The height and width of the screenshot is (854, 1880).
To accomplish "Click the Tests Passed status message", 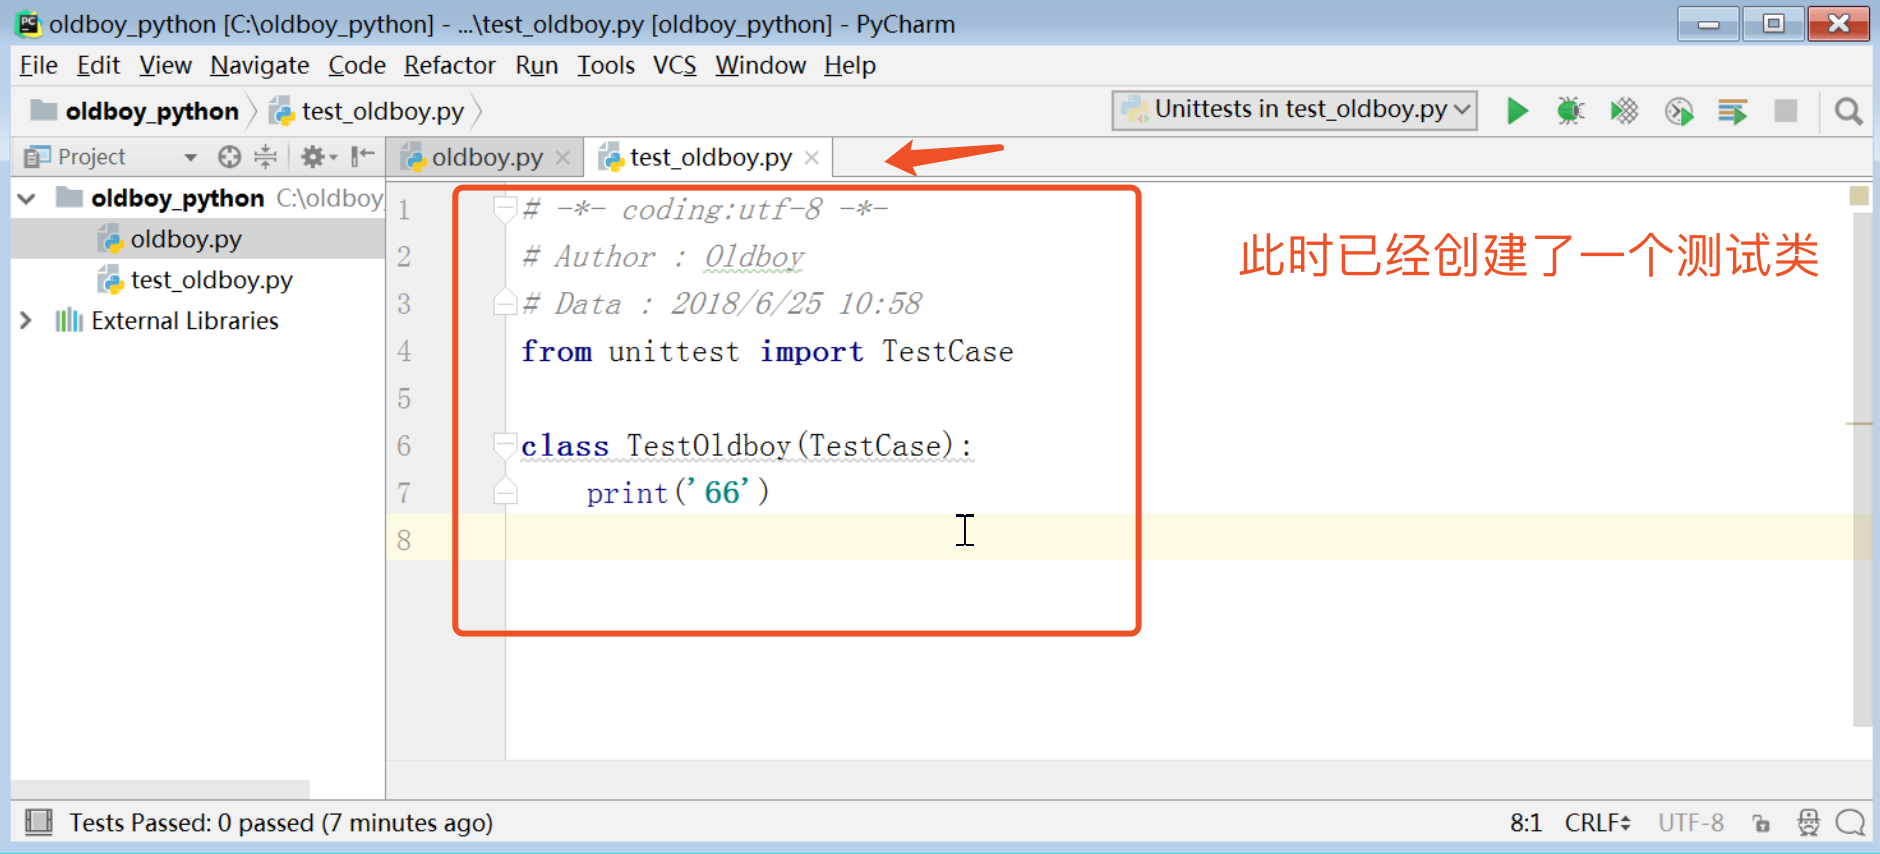I will [281, 823].
